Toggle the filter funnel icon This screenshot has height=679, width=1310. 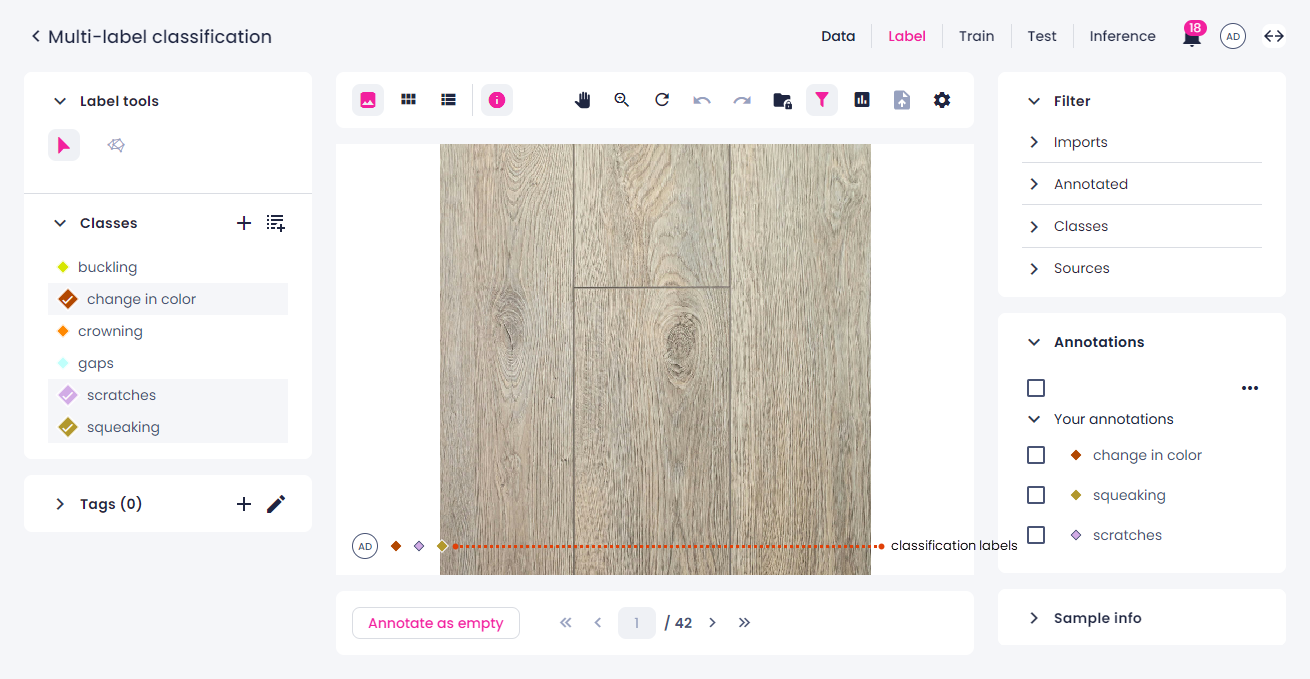[x=822, y=100]
